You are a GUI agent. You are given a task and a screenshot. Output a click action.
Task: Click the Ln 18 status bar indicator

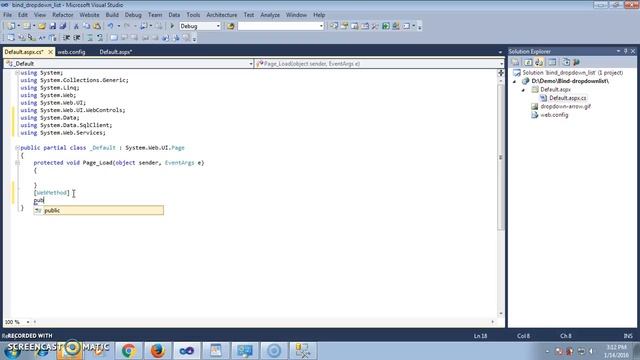(x=480, y=336)
